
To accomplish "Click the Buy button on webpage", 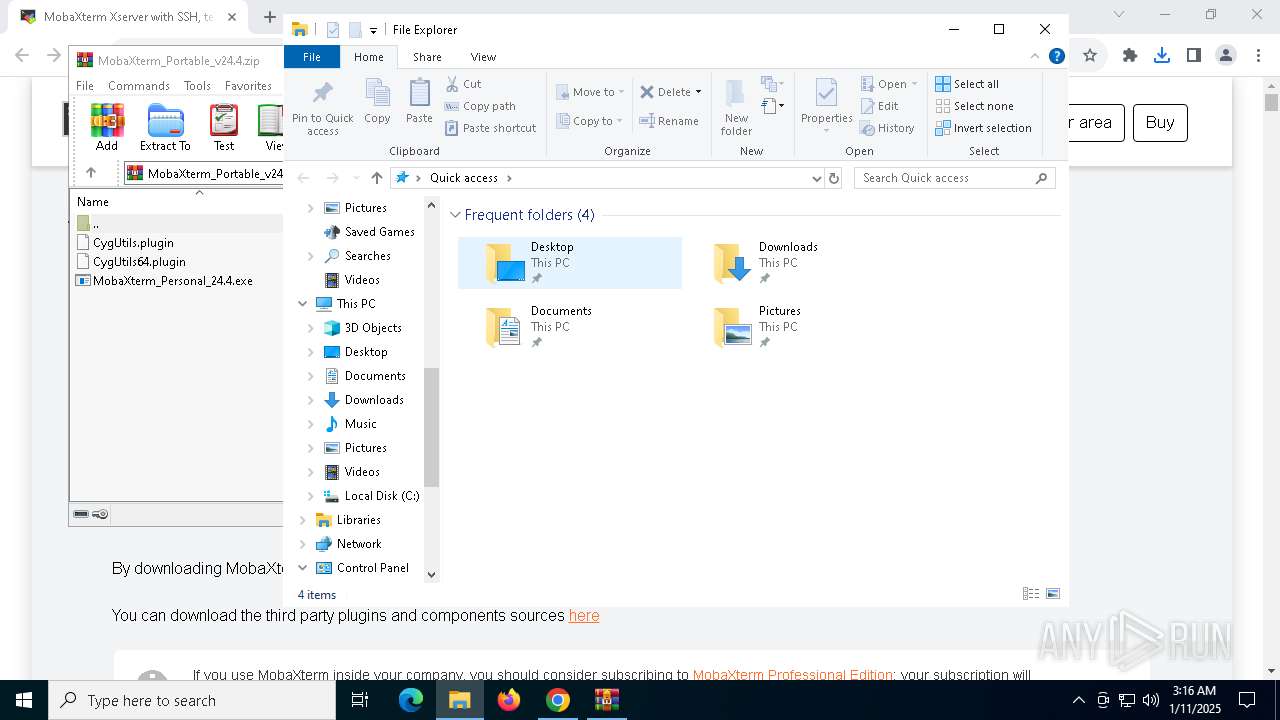I will (x=1160, y=123).
